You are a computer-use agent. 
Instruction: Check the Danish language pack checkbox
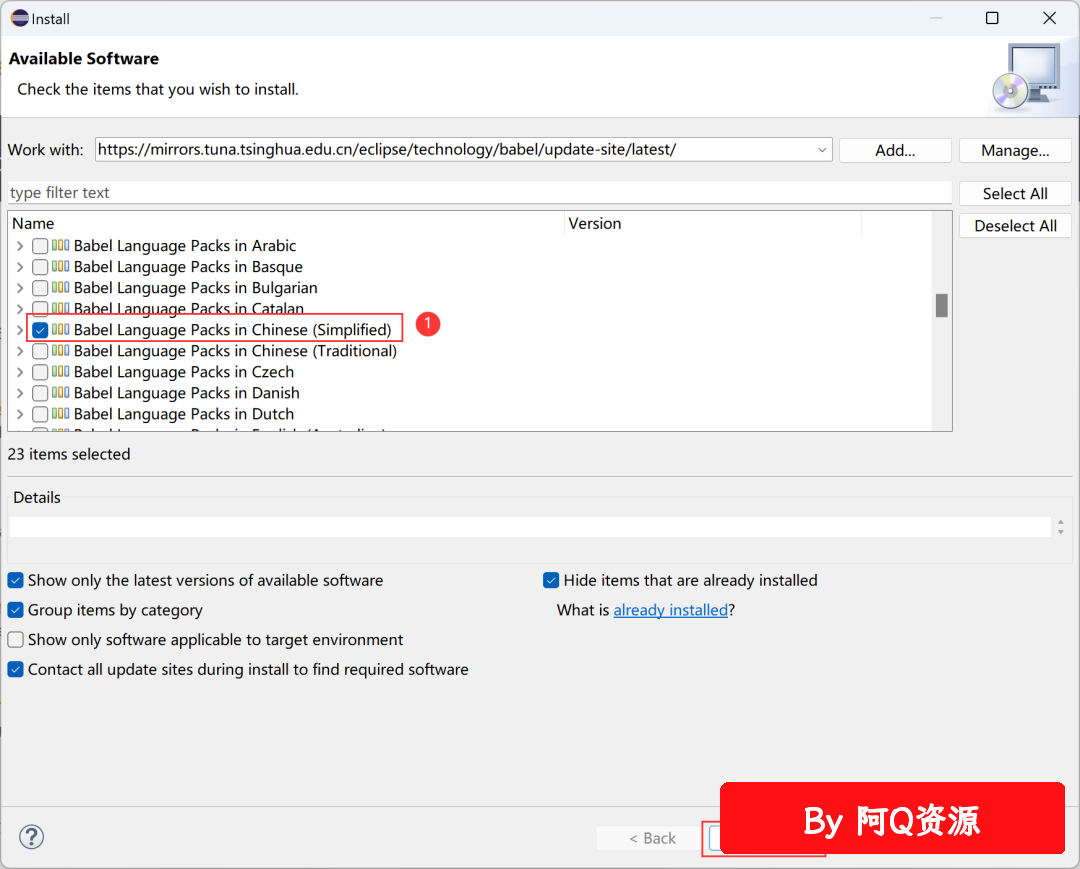[x=40, y=393]
